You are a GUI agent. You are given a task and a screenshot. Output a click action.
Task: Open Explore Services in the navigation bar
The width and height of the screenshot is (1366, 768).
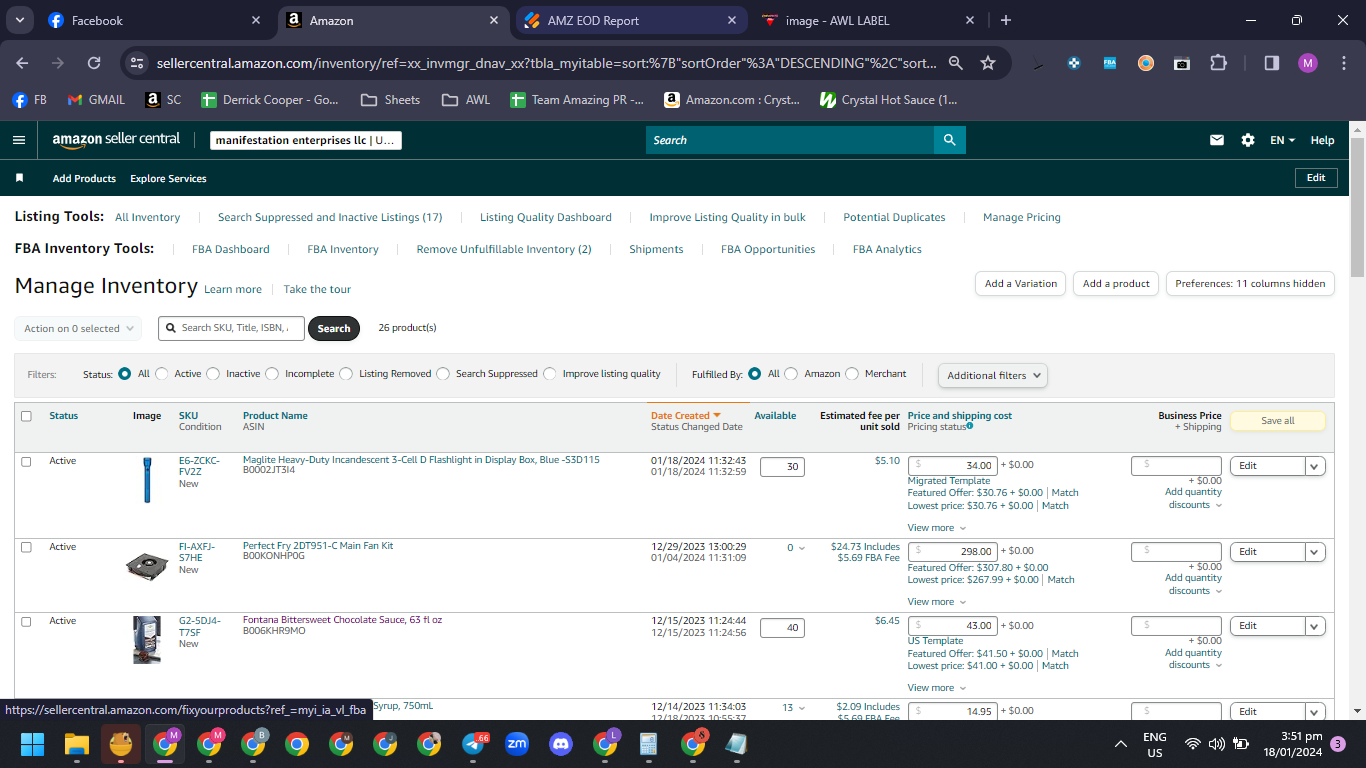[x=168, y=178]
